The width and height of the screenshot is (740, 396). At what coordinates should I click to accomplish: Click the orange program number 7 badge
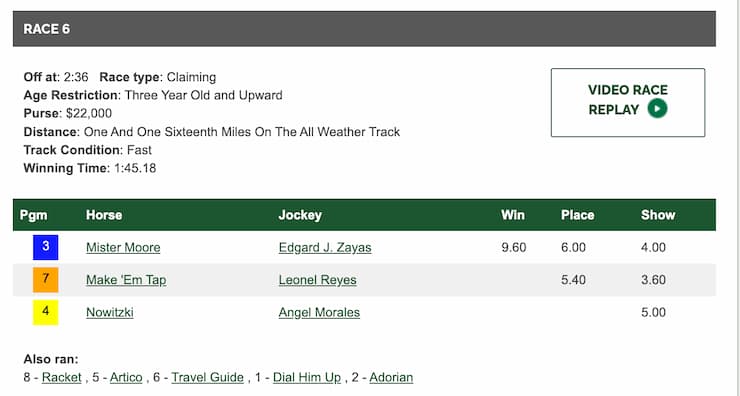coord(45,280)
